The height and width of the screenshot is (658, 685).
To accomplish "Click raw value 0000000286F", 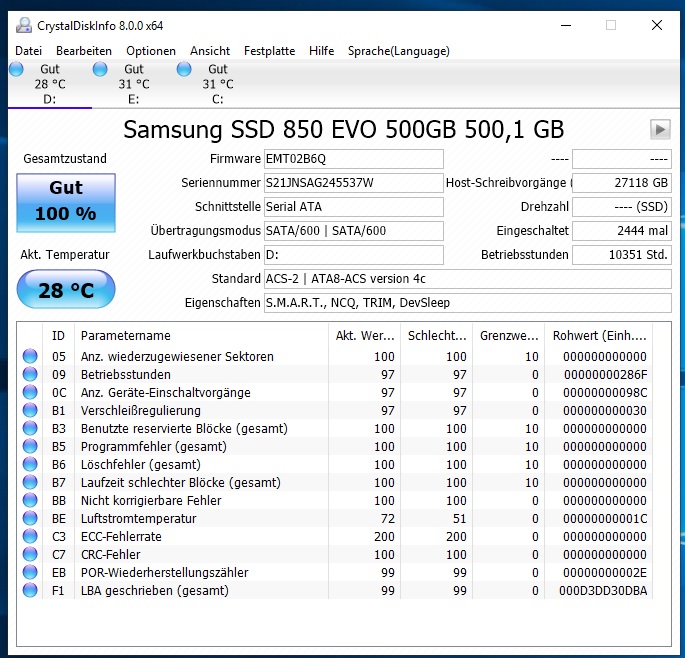I will (x=605, y=374).
